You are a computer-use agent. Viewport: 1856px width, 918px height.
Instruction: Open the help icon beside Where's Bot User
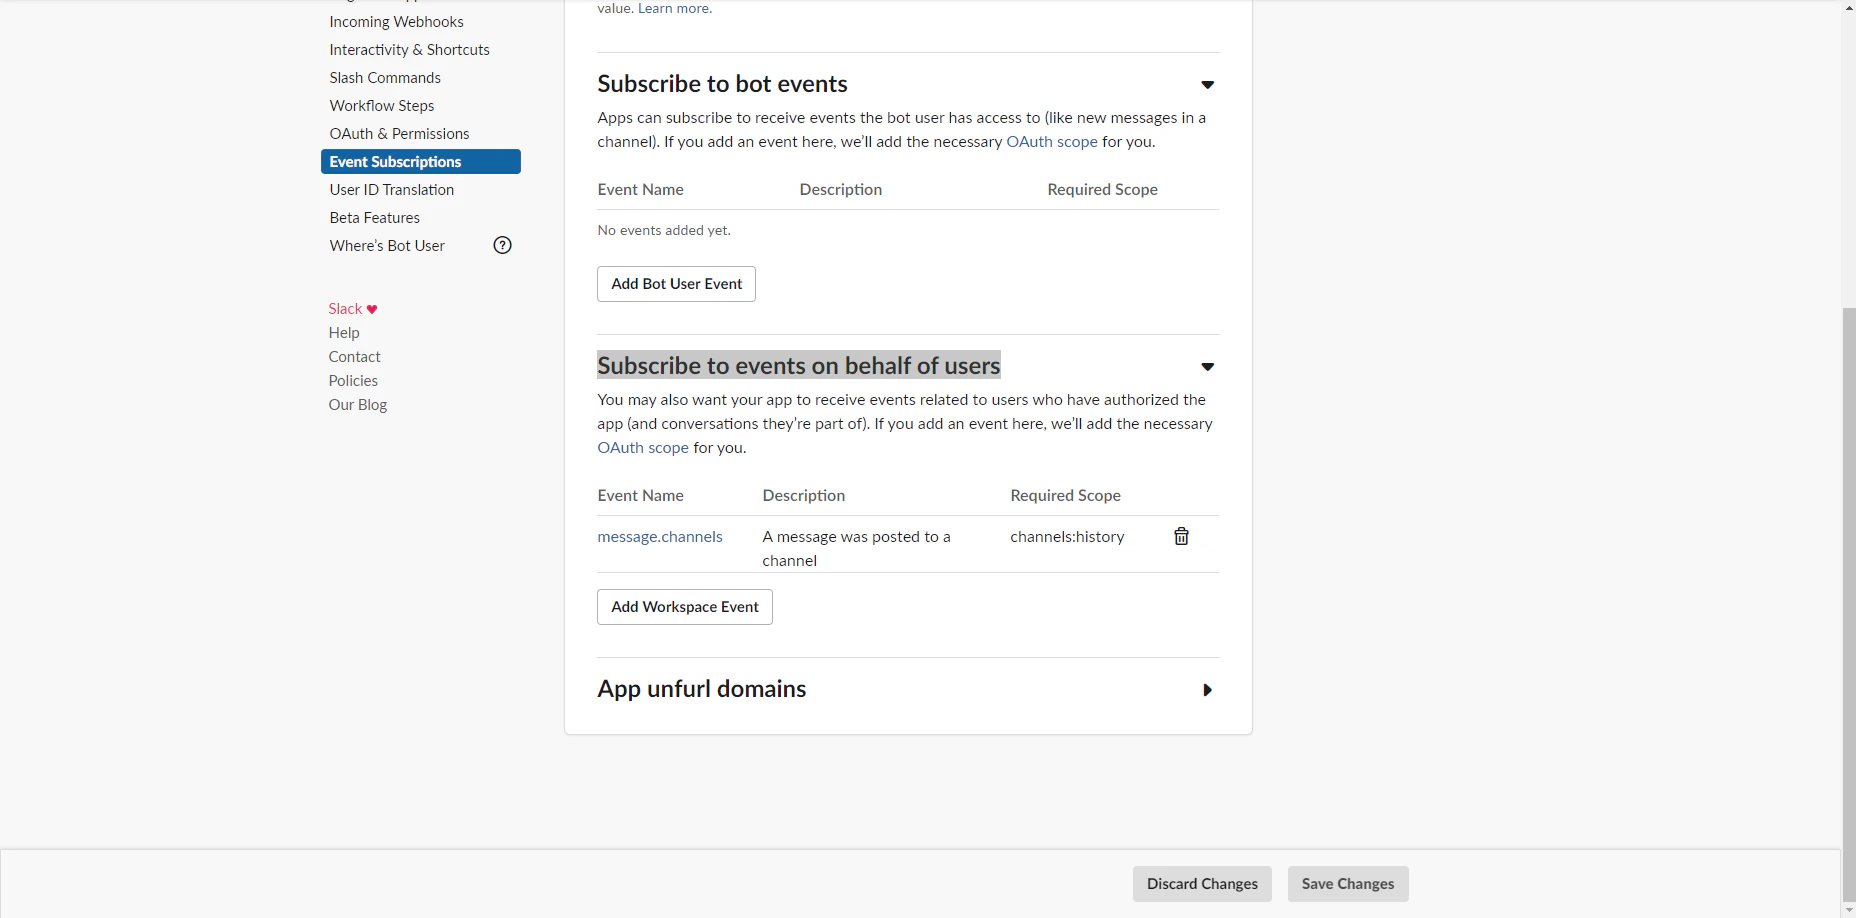click(x=503, y=245)
